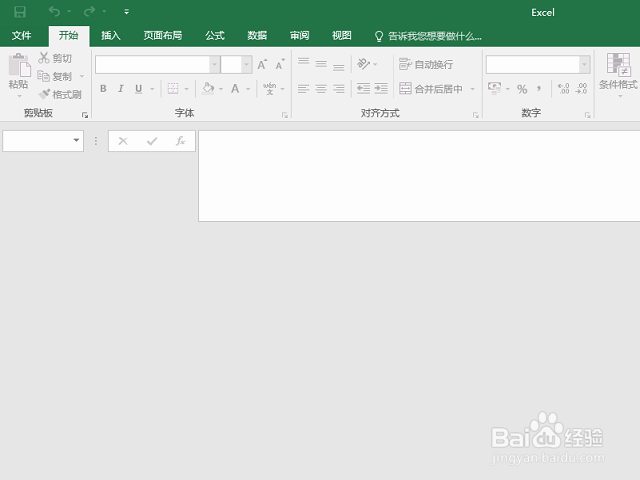Open the 字体 dialog launcher

coord(285,115)
